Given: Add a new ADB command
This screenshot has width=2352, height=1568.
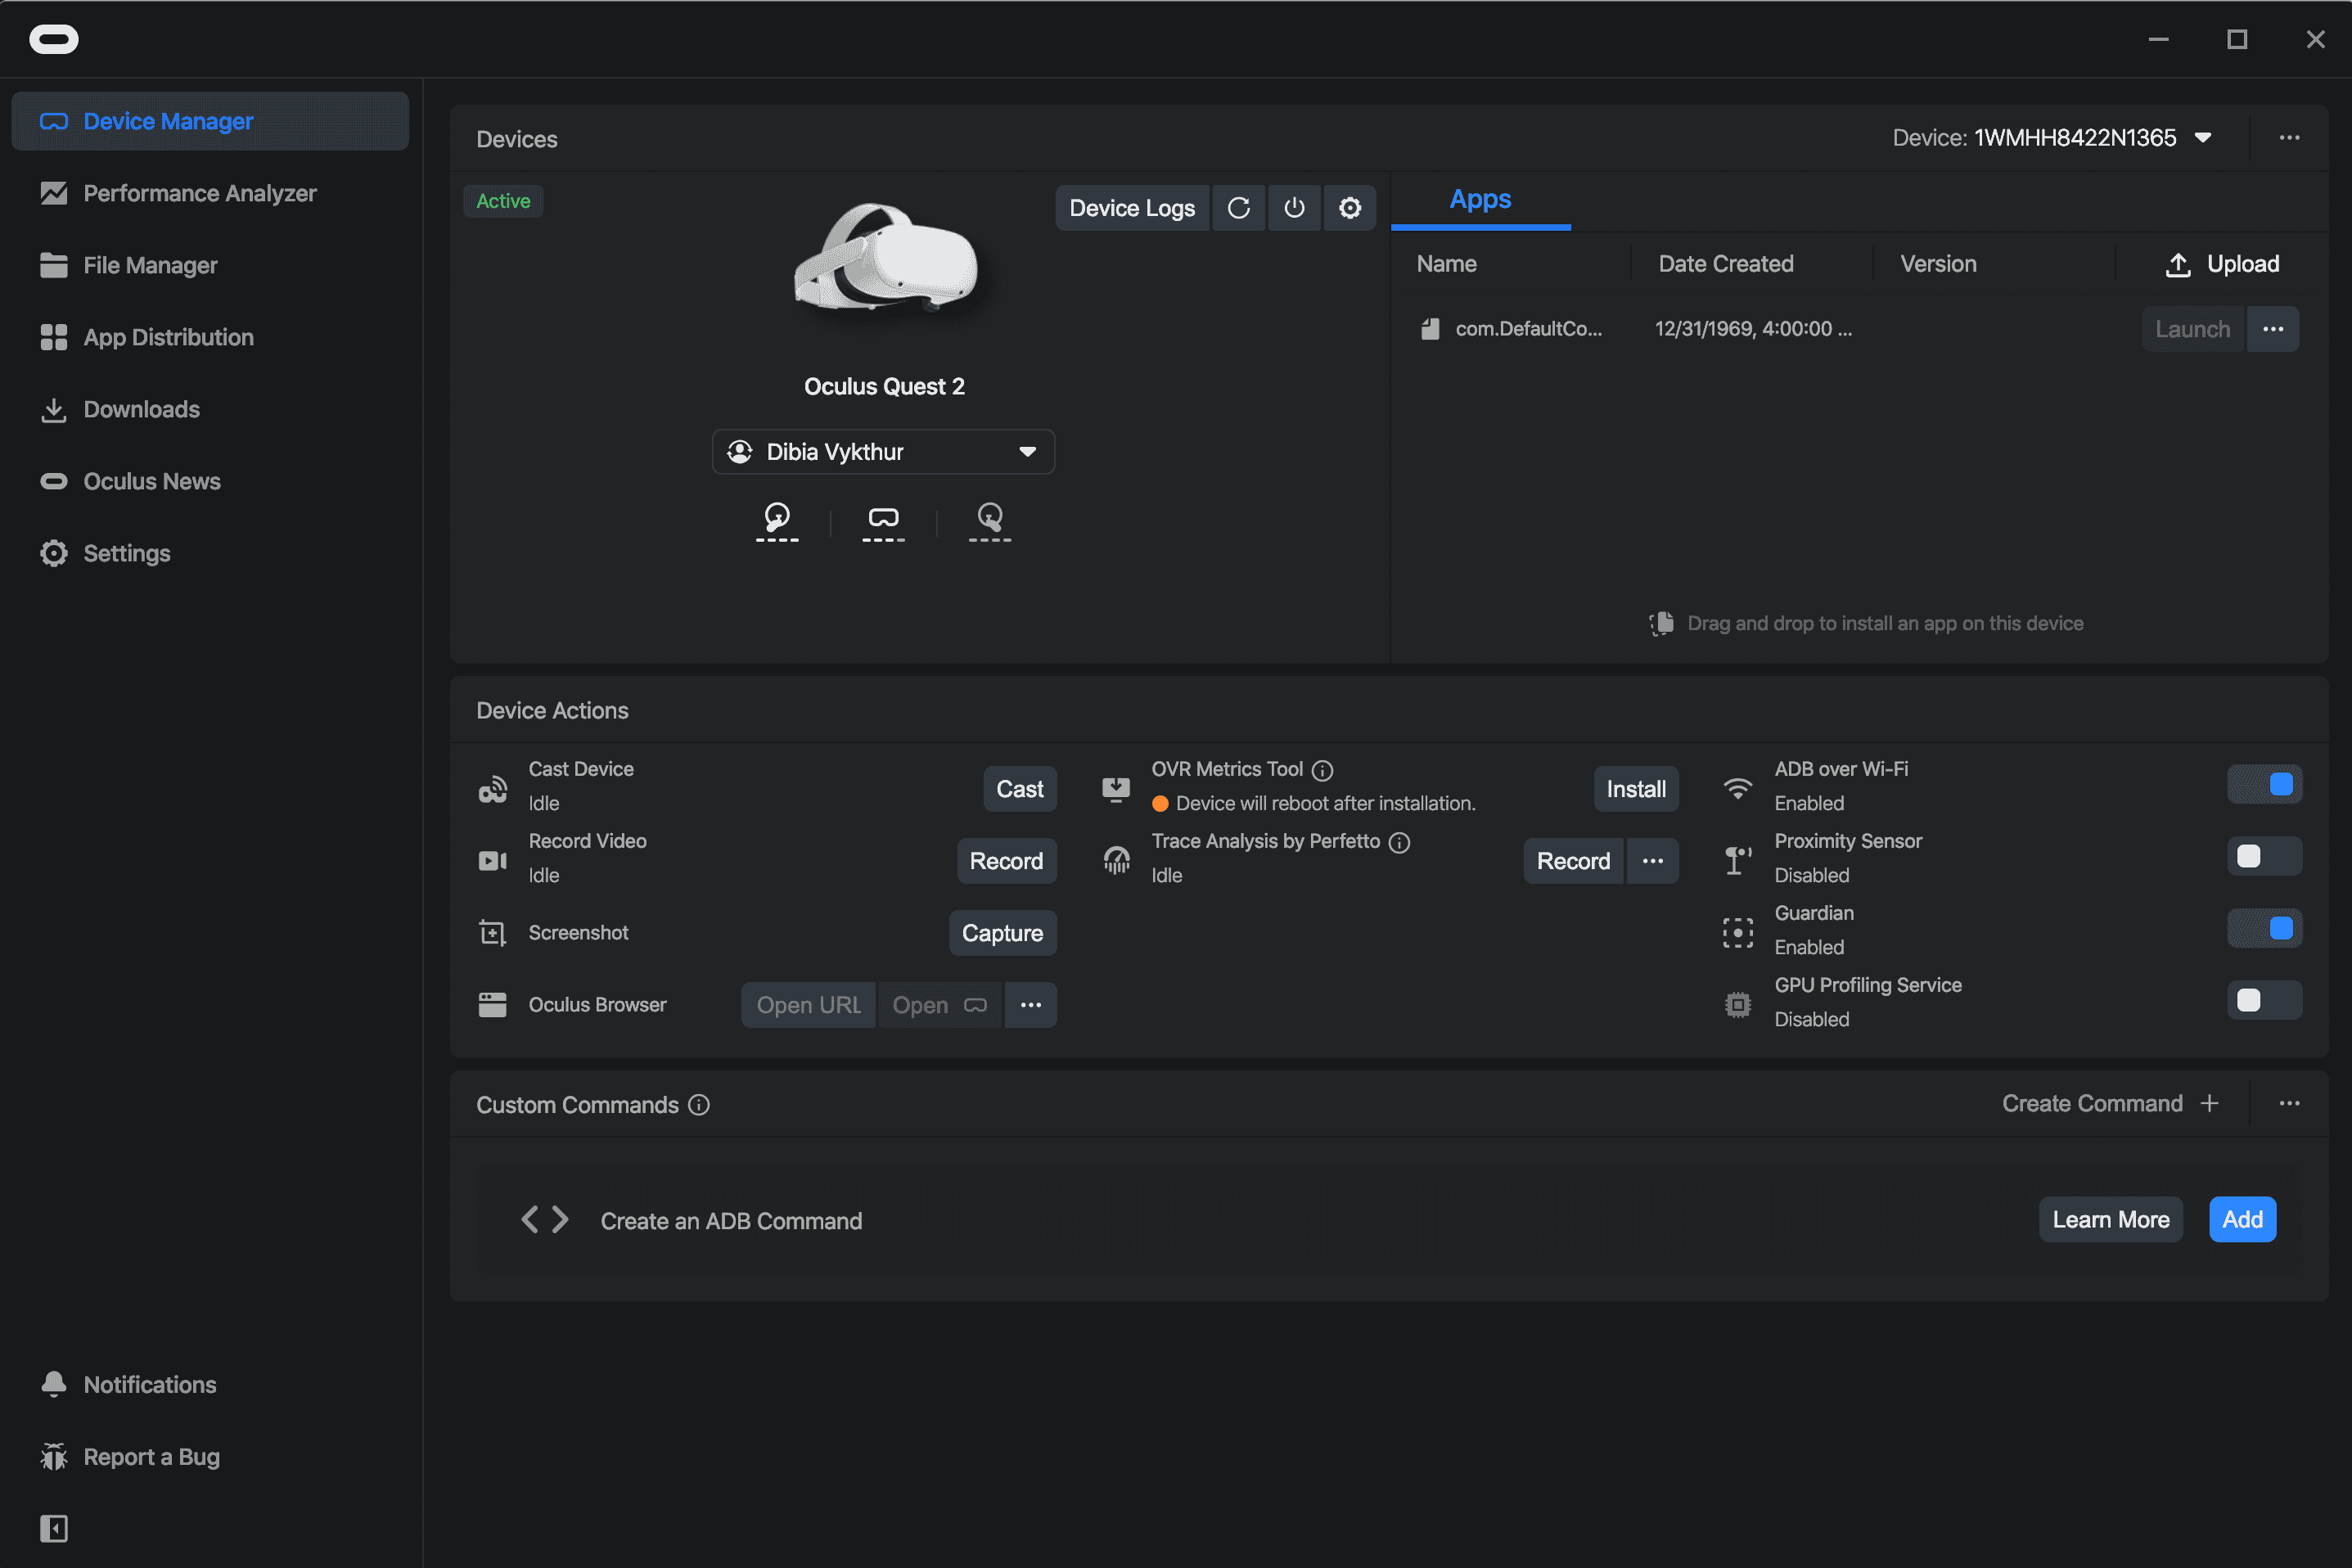Looking at the screenshot, I should click(x=2242, y=1220).
